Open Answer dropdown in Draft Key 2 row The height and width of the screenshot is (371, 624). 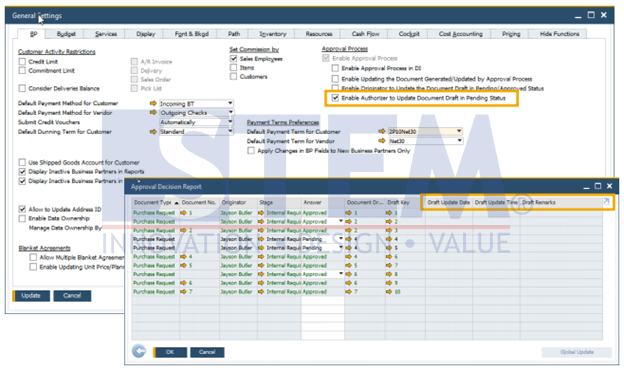[341, 221]
